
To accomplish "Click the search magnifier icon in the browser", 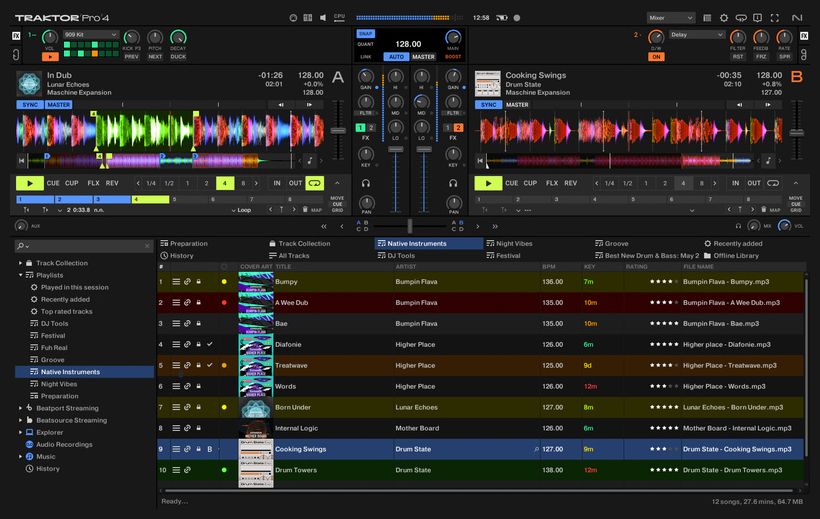I will coord(20,246).
